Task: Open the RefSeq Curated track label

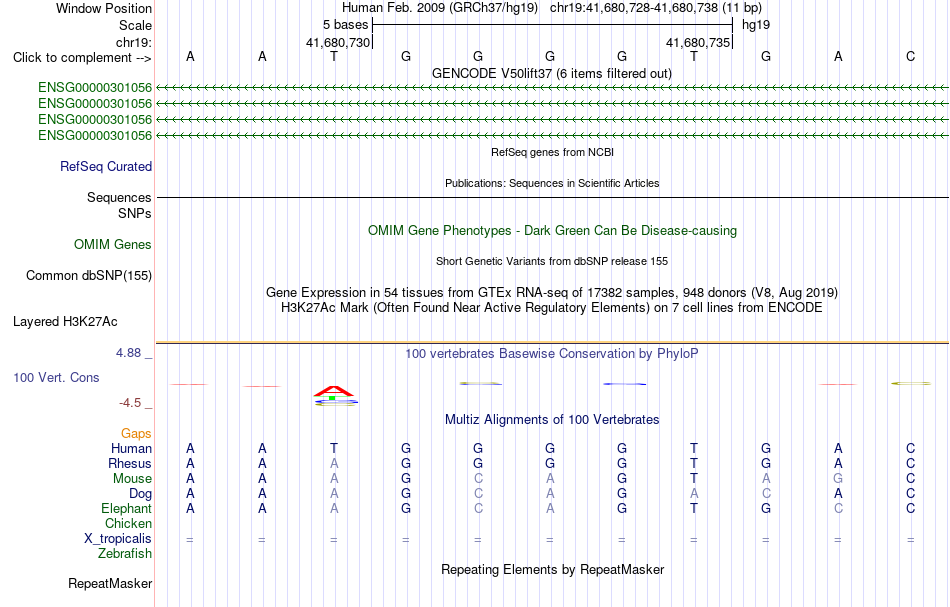Action: click(105, 167)
